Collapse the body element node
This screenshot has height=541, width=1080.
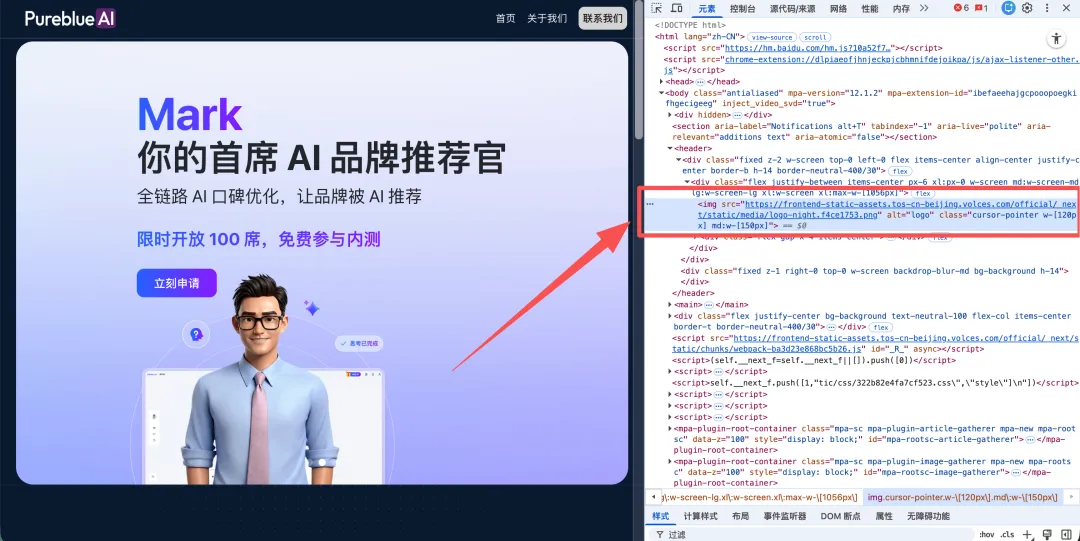pos(662,92)
